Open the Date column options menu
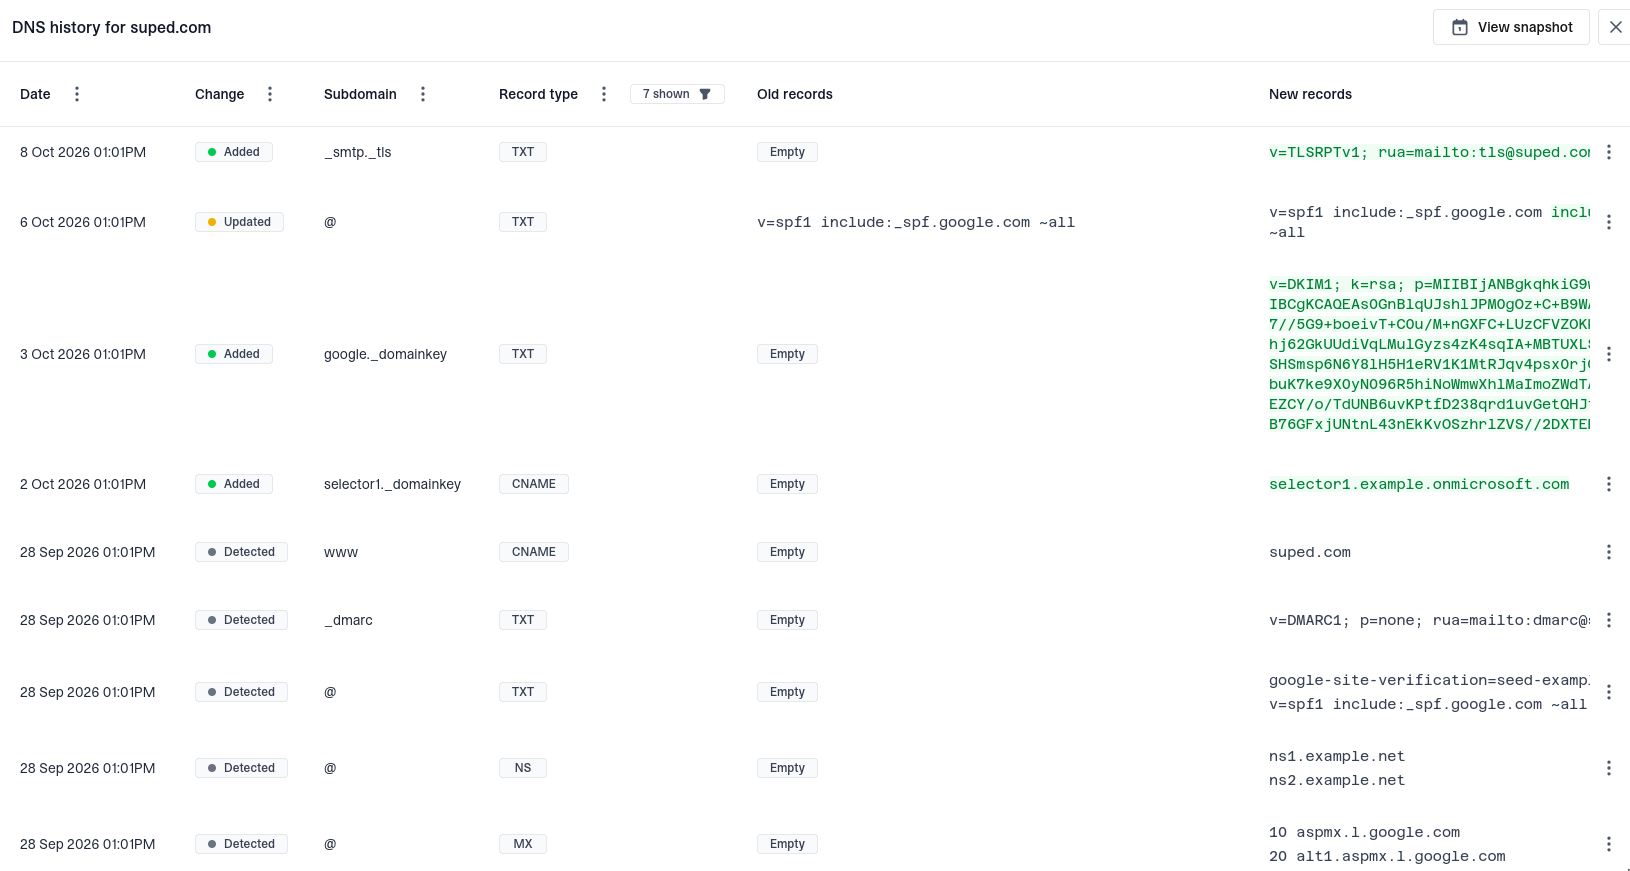 pos(77,94)
